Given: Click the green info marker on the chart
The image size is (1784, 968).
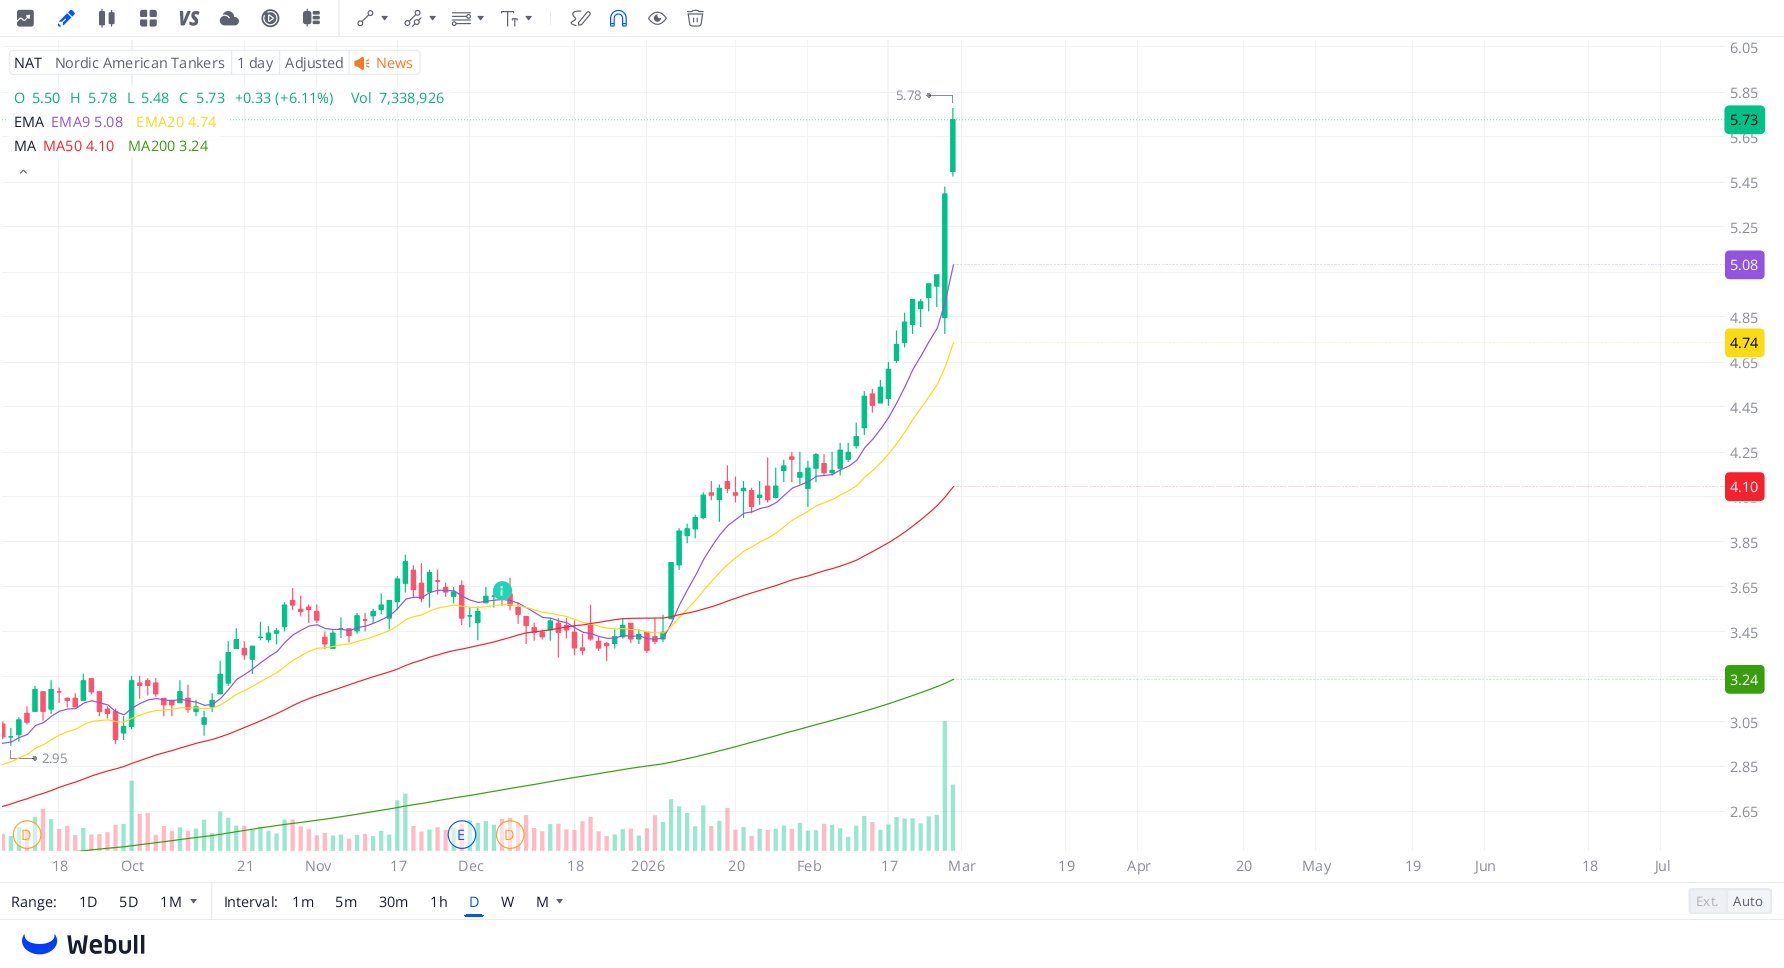Looking at the screenshot, I should coord(502,591).
